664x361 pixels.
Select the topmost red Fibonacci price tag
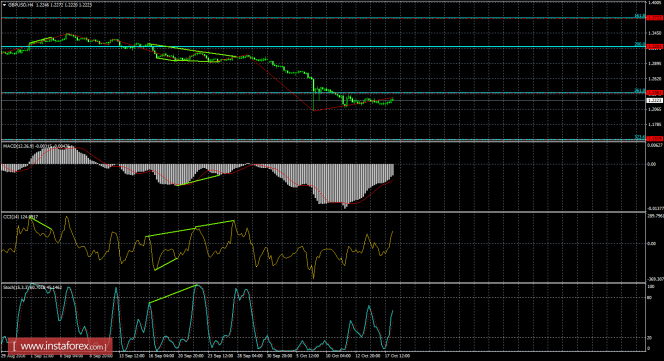point(654,18)
